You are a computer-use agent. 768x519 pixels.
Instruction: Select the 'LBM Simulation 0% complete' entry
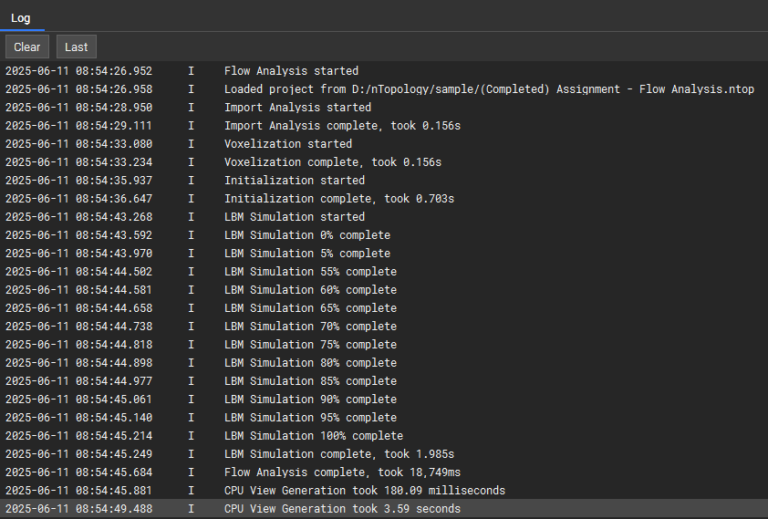tap(307, 235)
